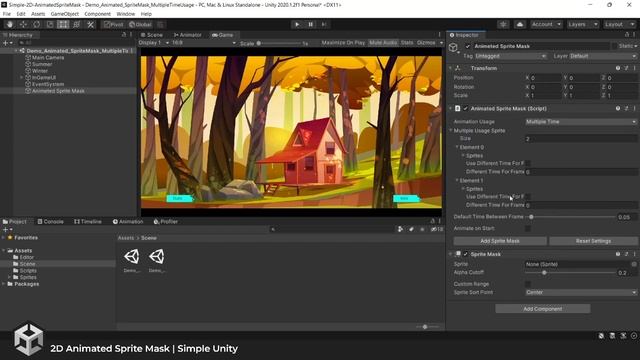The height and width of the screenshot is (360, 640).
Task: Open the first Demo scene asset
Action: tap(132, 260)
